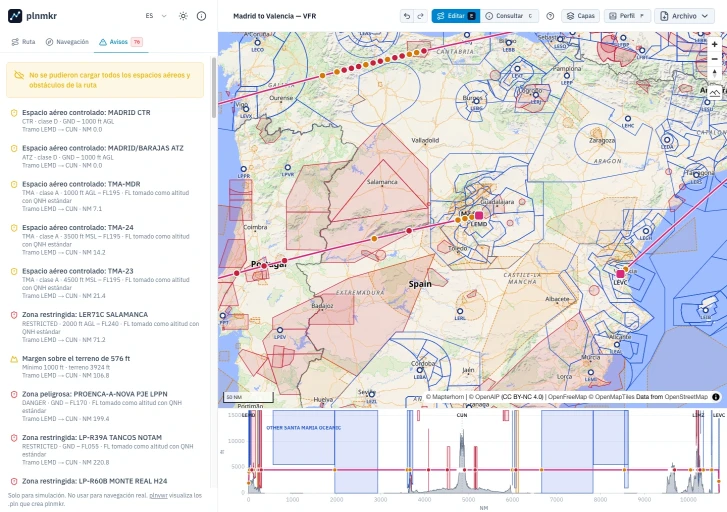The width and height of the screenshot is (727, 512).
Task: Click the LERL airport marker
Action: [459, 311]
